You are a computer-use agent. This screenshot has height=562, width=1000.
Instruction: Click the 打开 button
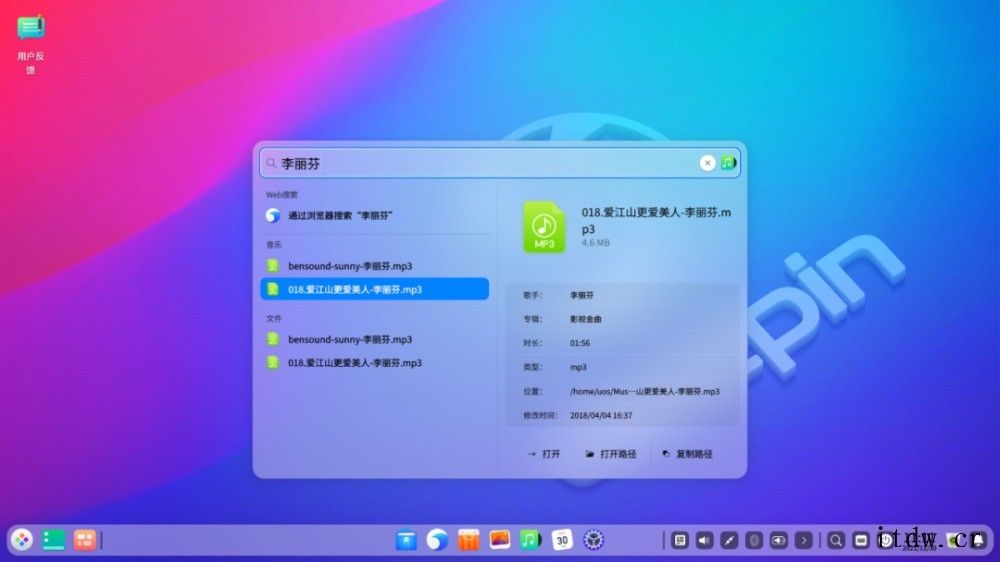coord(544,454)
